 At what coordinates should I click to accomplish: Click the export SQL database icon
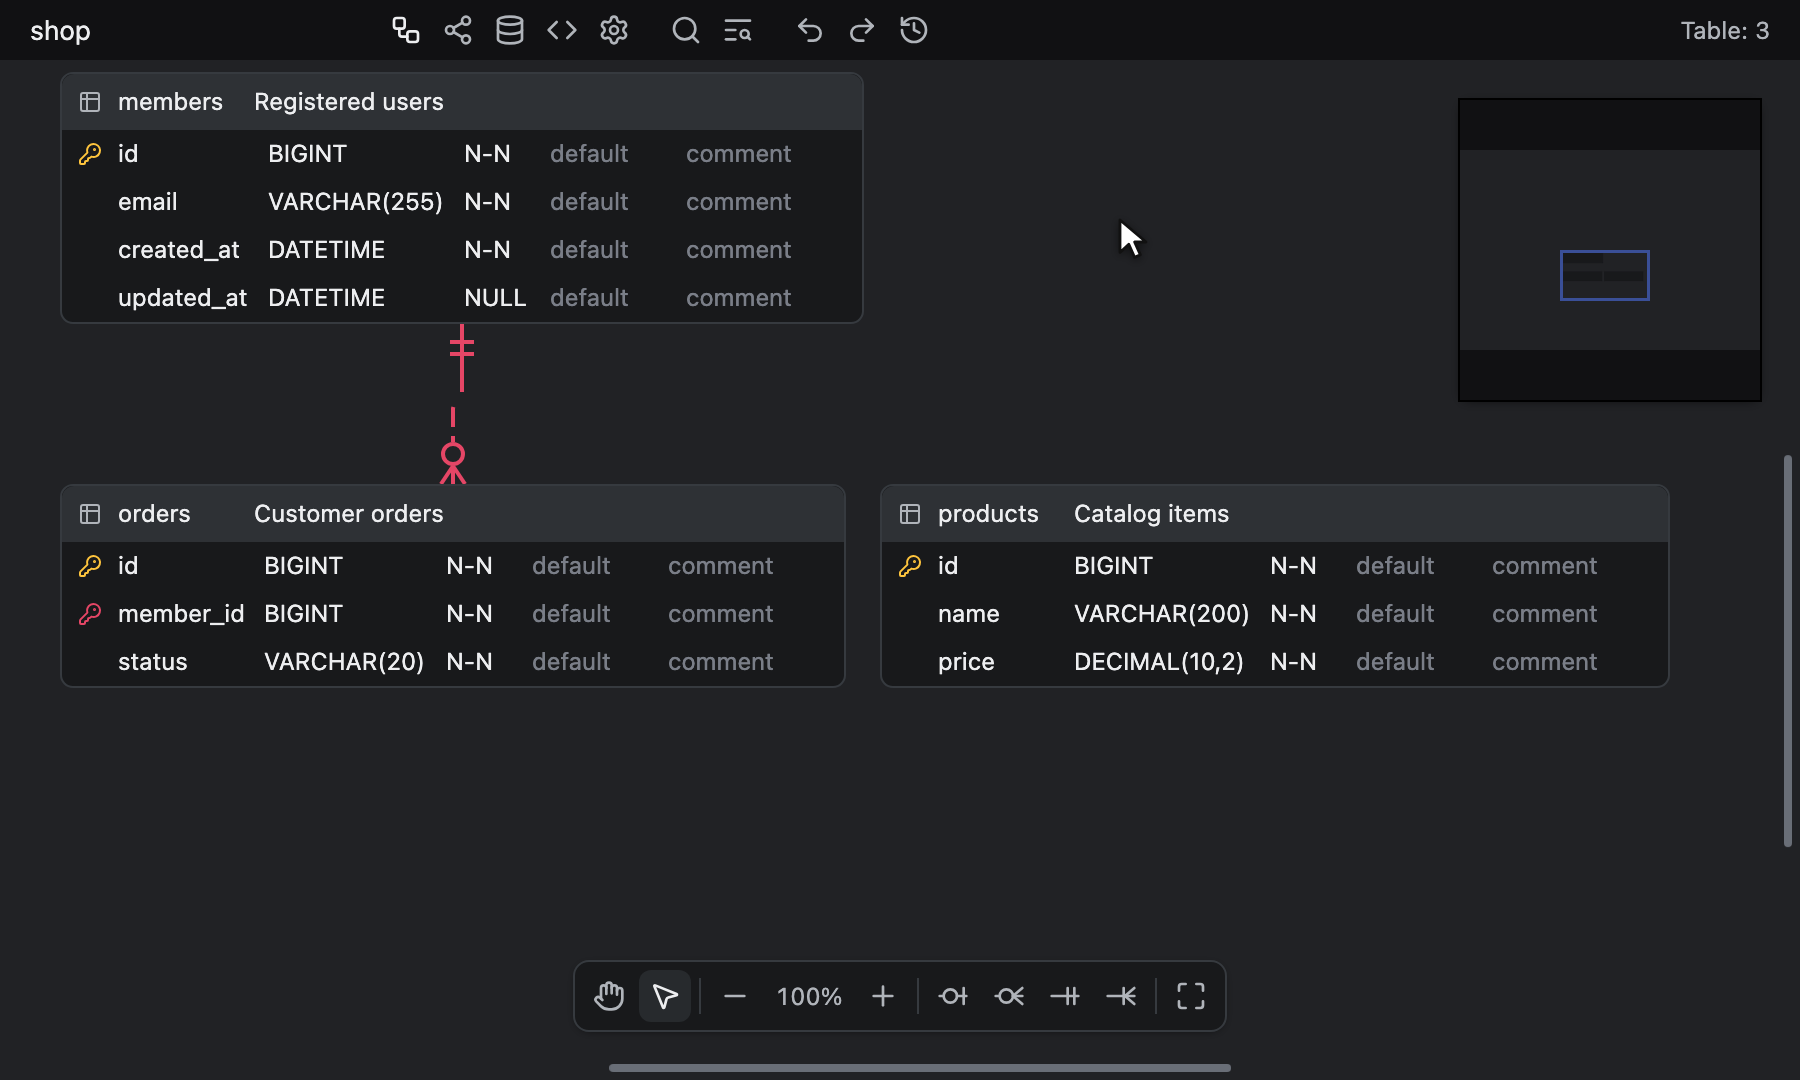click(510, 30)
